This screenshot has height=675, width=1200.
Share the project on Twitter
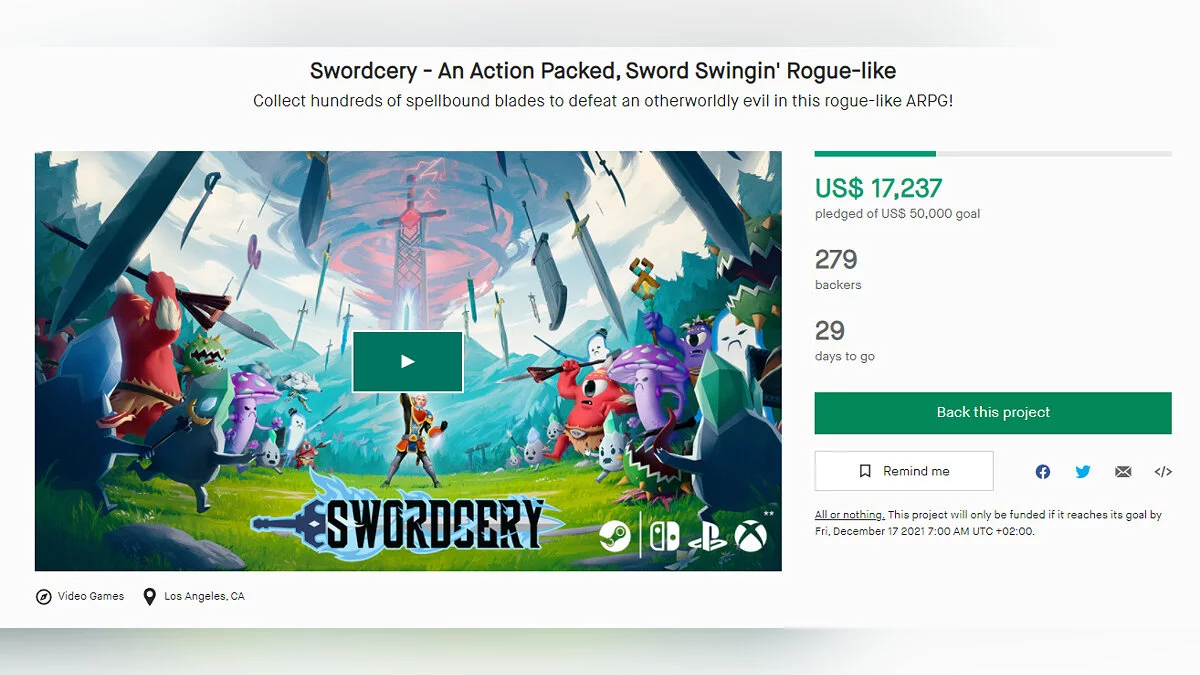tap(1083, 472)
